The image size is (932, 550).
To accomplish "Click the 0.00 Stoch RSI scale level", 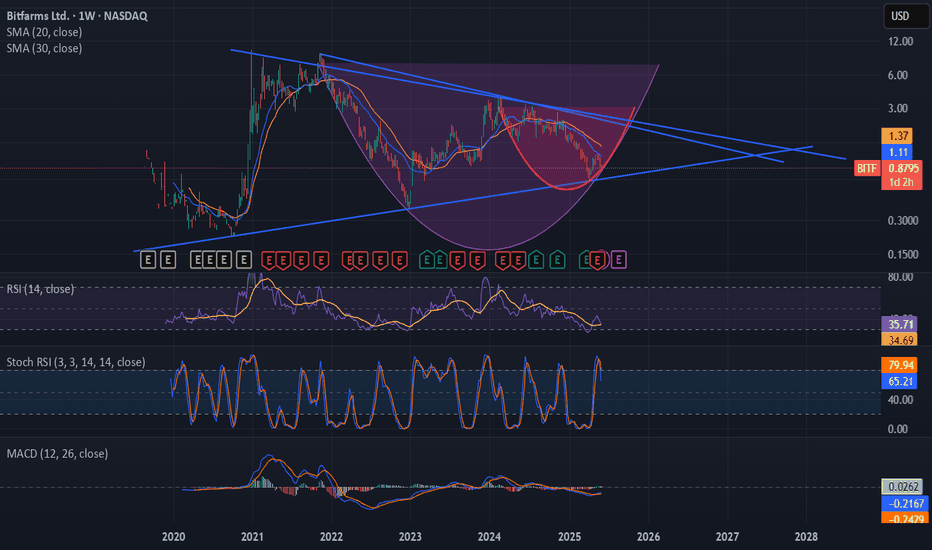I will (x=898, y=429).
